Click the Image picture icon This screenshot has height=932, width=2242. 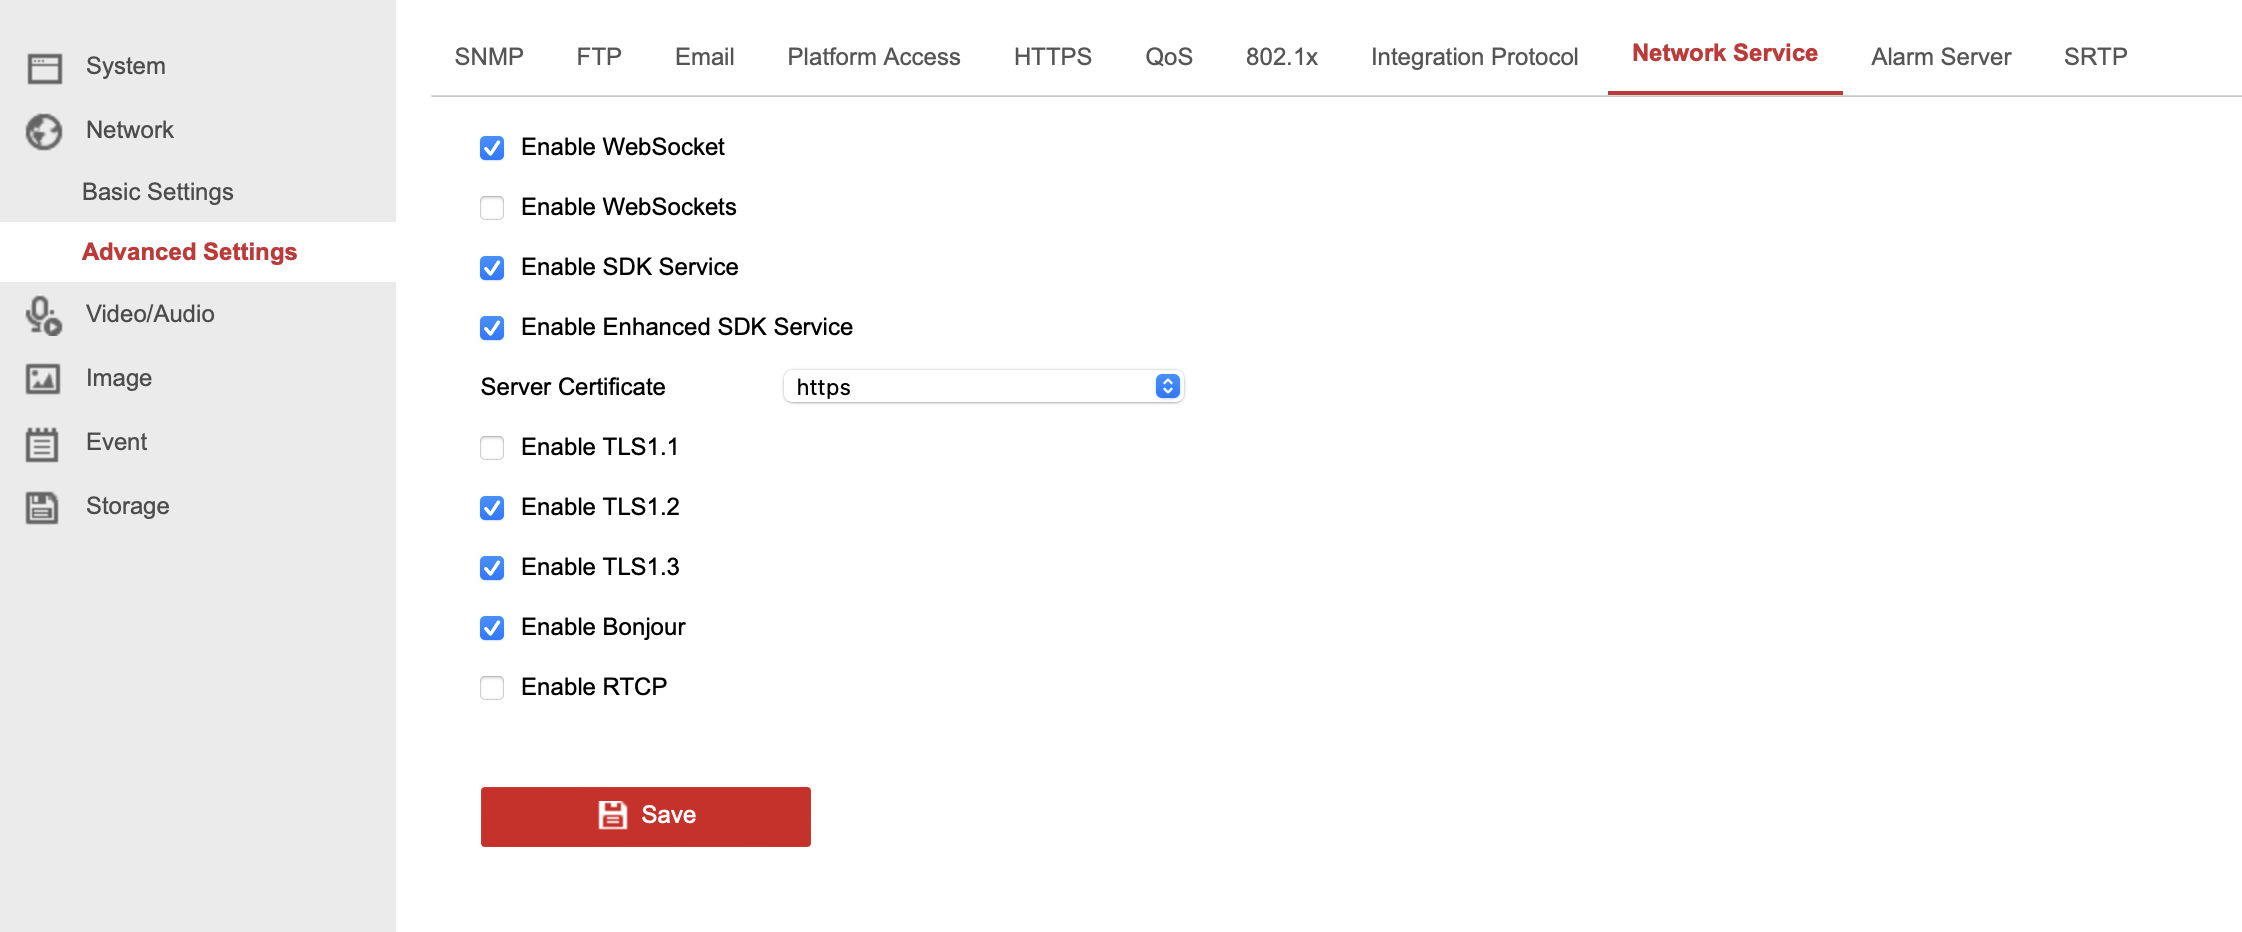pyautogui.click(x=43, y=379)
